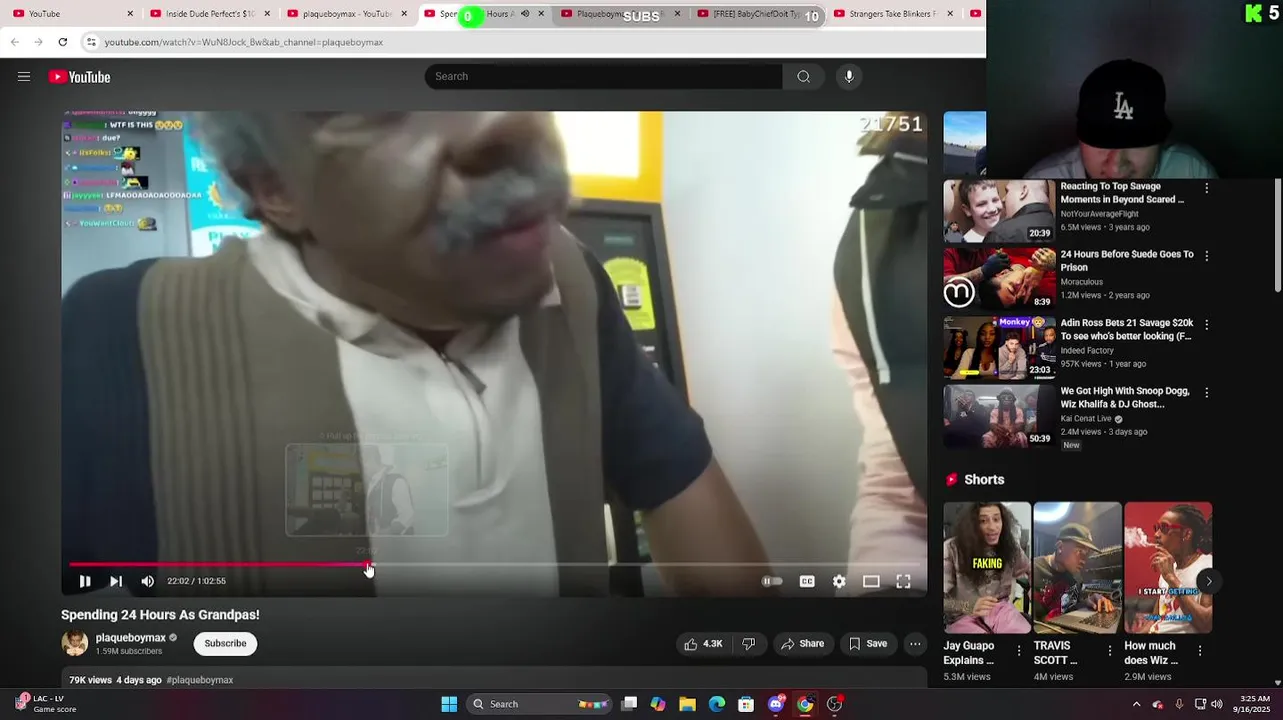1283x720 pixels.
Task: Open Beyond Scared reaction video thumbnail
Action: tap(999, 211)
